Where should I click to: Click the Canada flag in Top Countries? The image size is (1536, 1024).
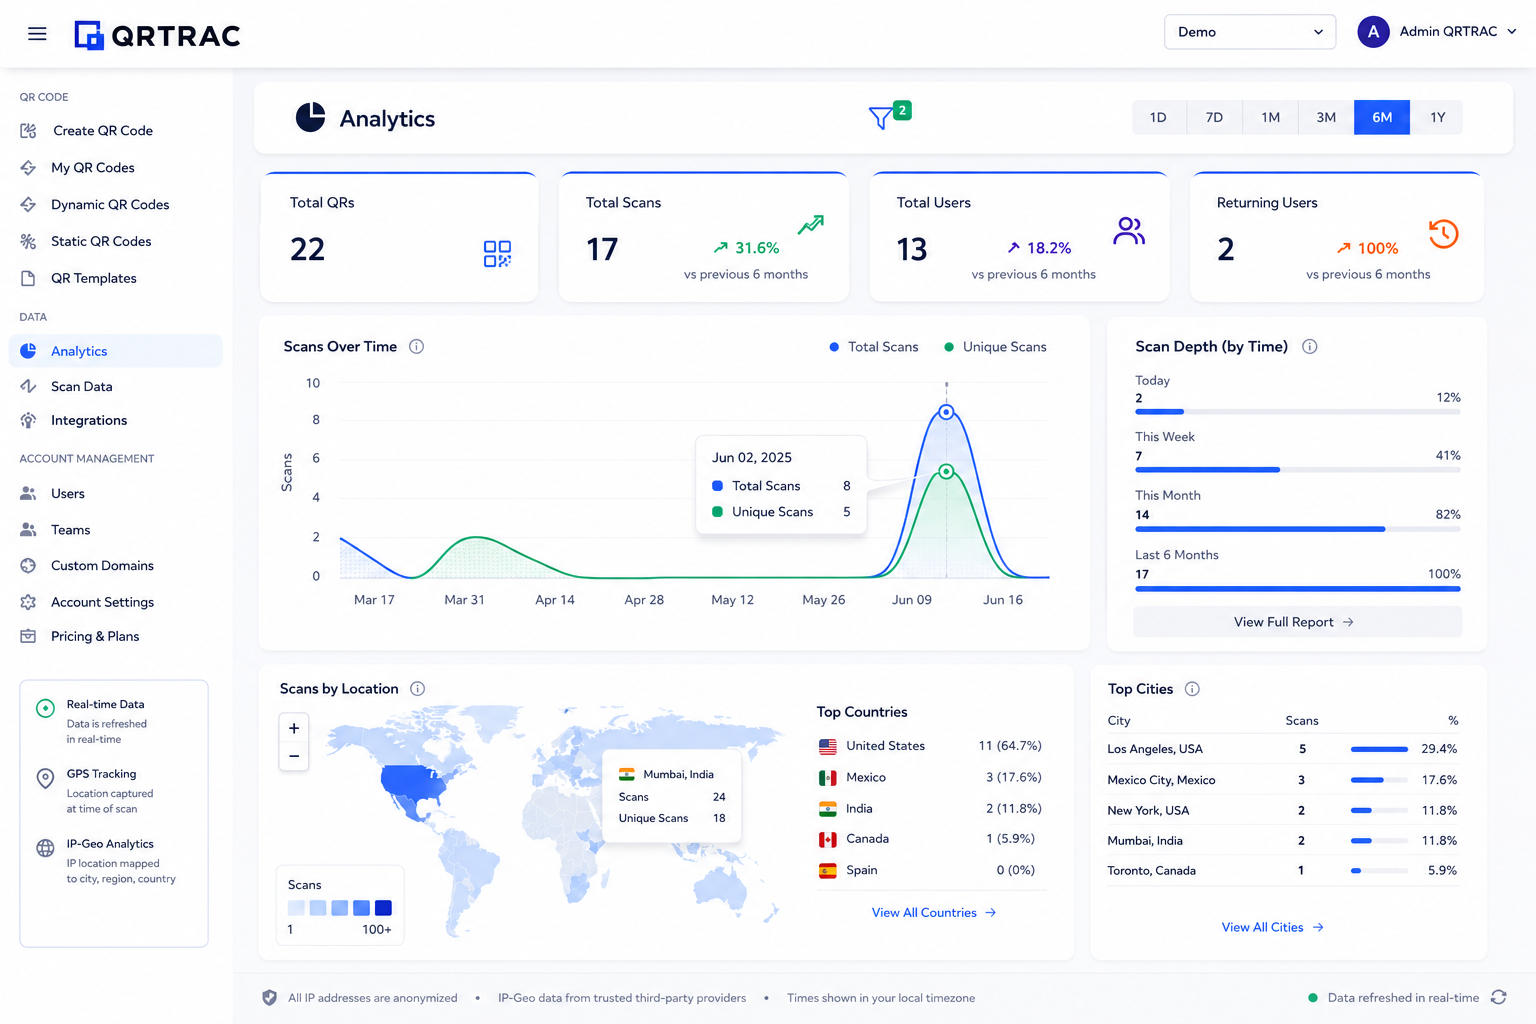tap(828, 840)
